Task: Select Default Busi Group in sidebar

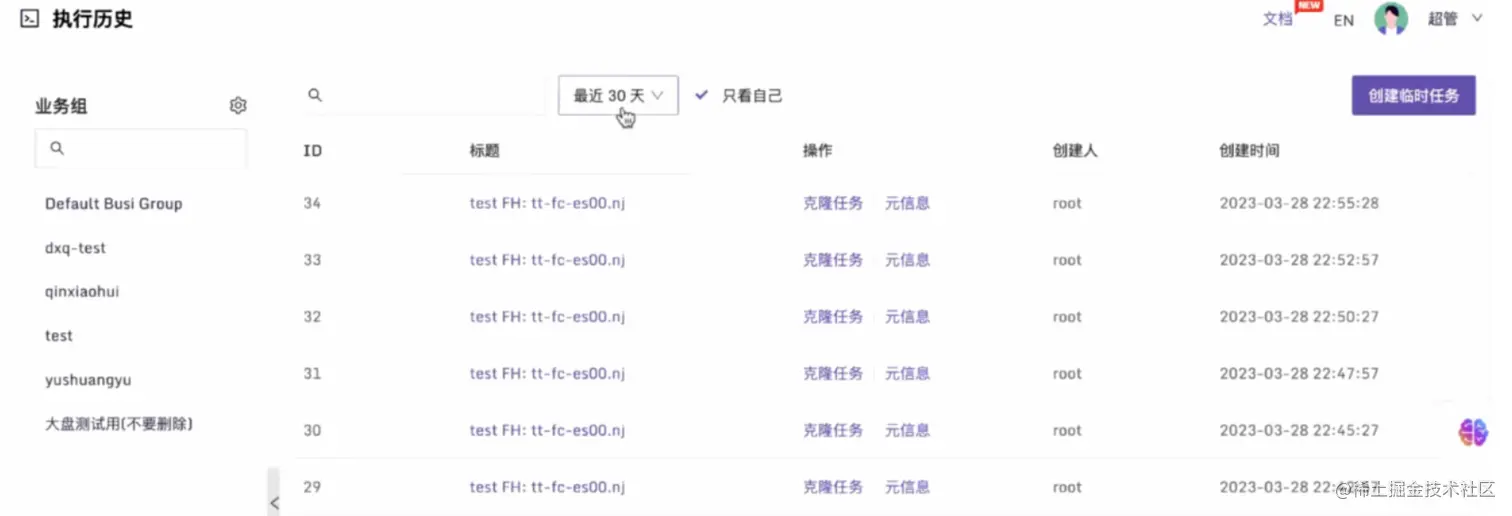Action: click(113, 204)
